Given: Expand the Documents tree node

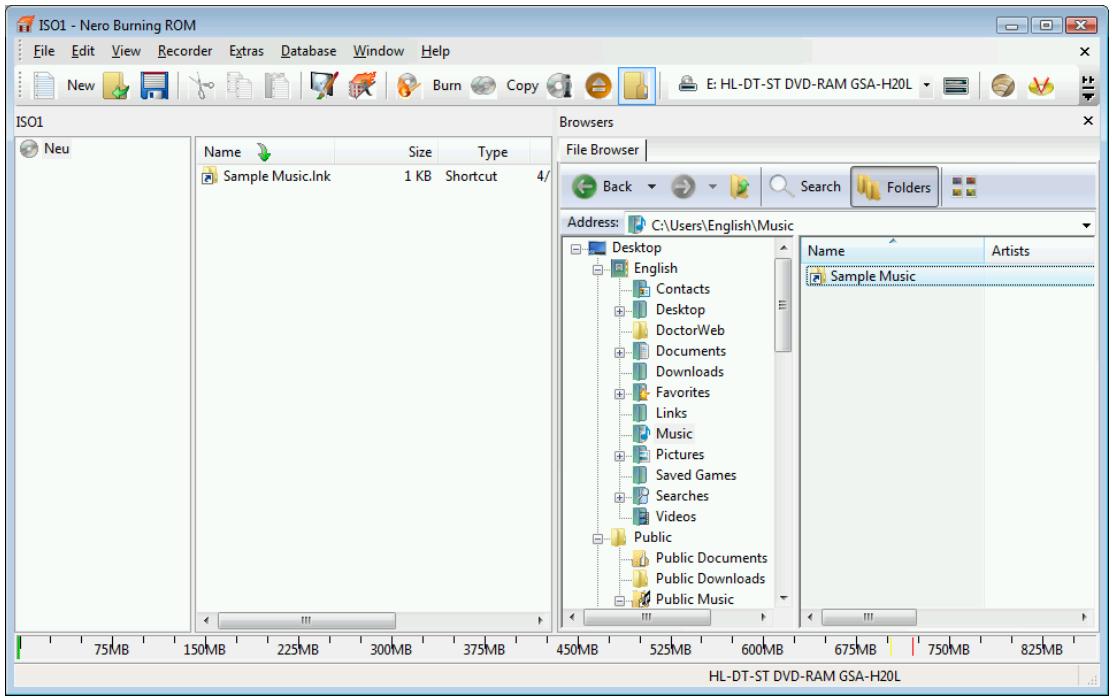Looking at the screenshot, I should 619,353.
